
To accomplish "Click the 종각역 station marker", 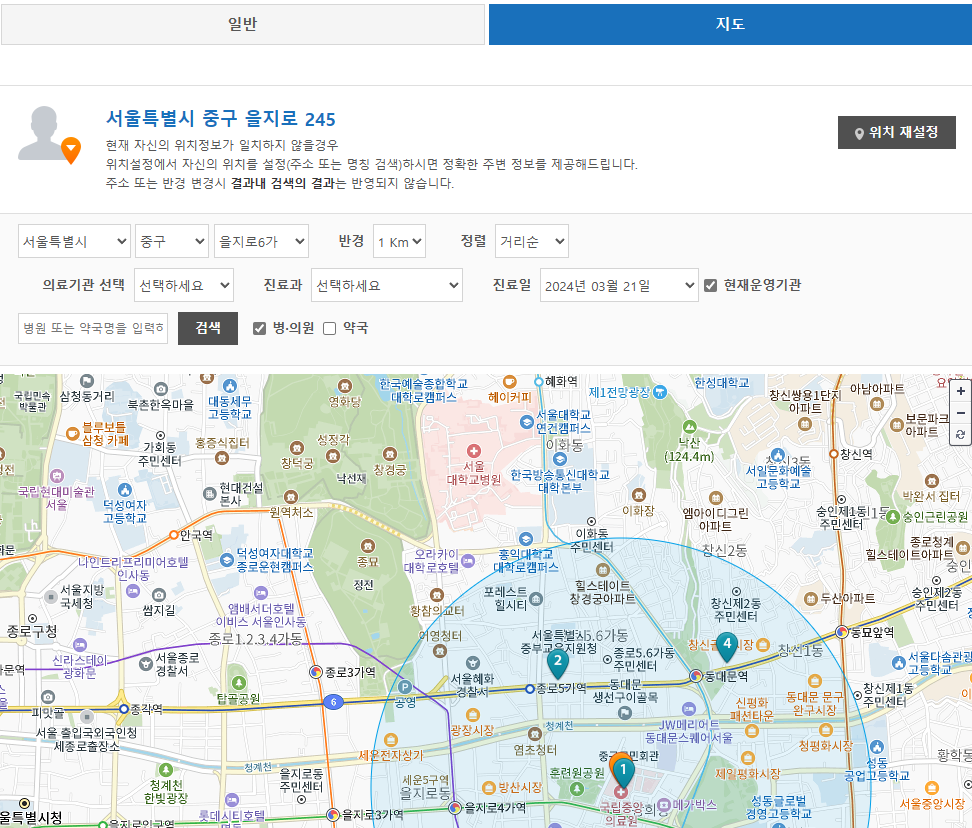I will point(124,709).
